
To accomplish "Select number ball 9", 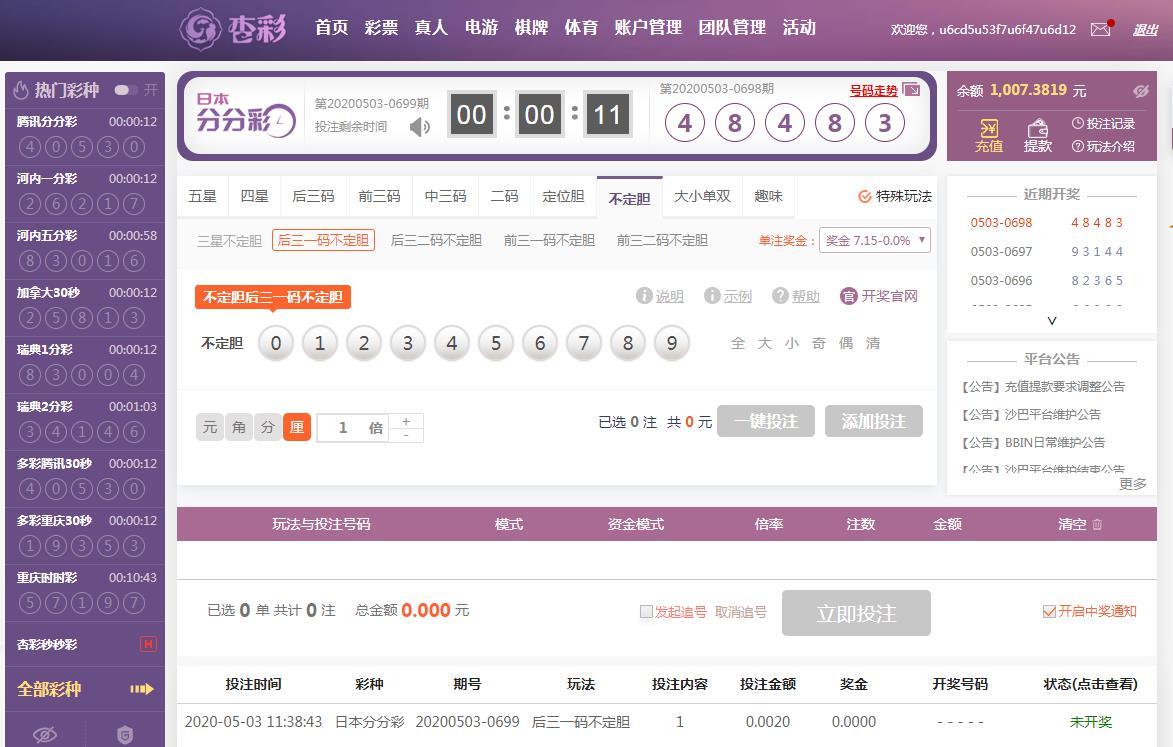I will tap(672, 343).
